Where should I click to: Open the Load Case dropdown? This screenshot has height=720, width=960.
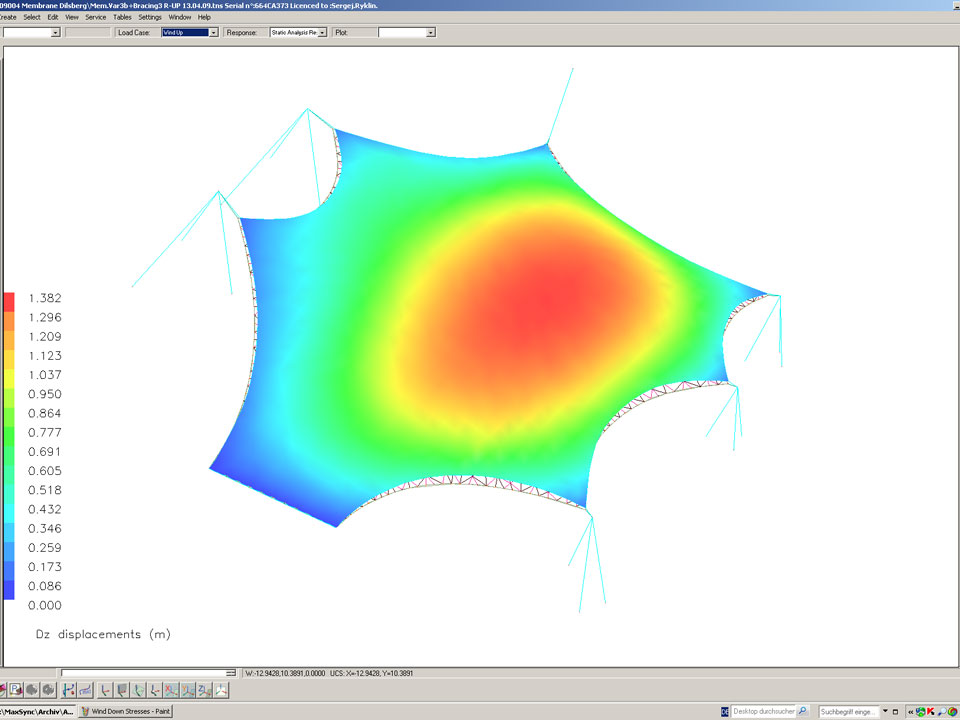214,33
